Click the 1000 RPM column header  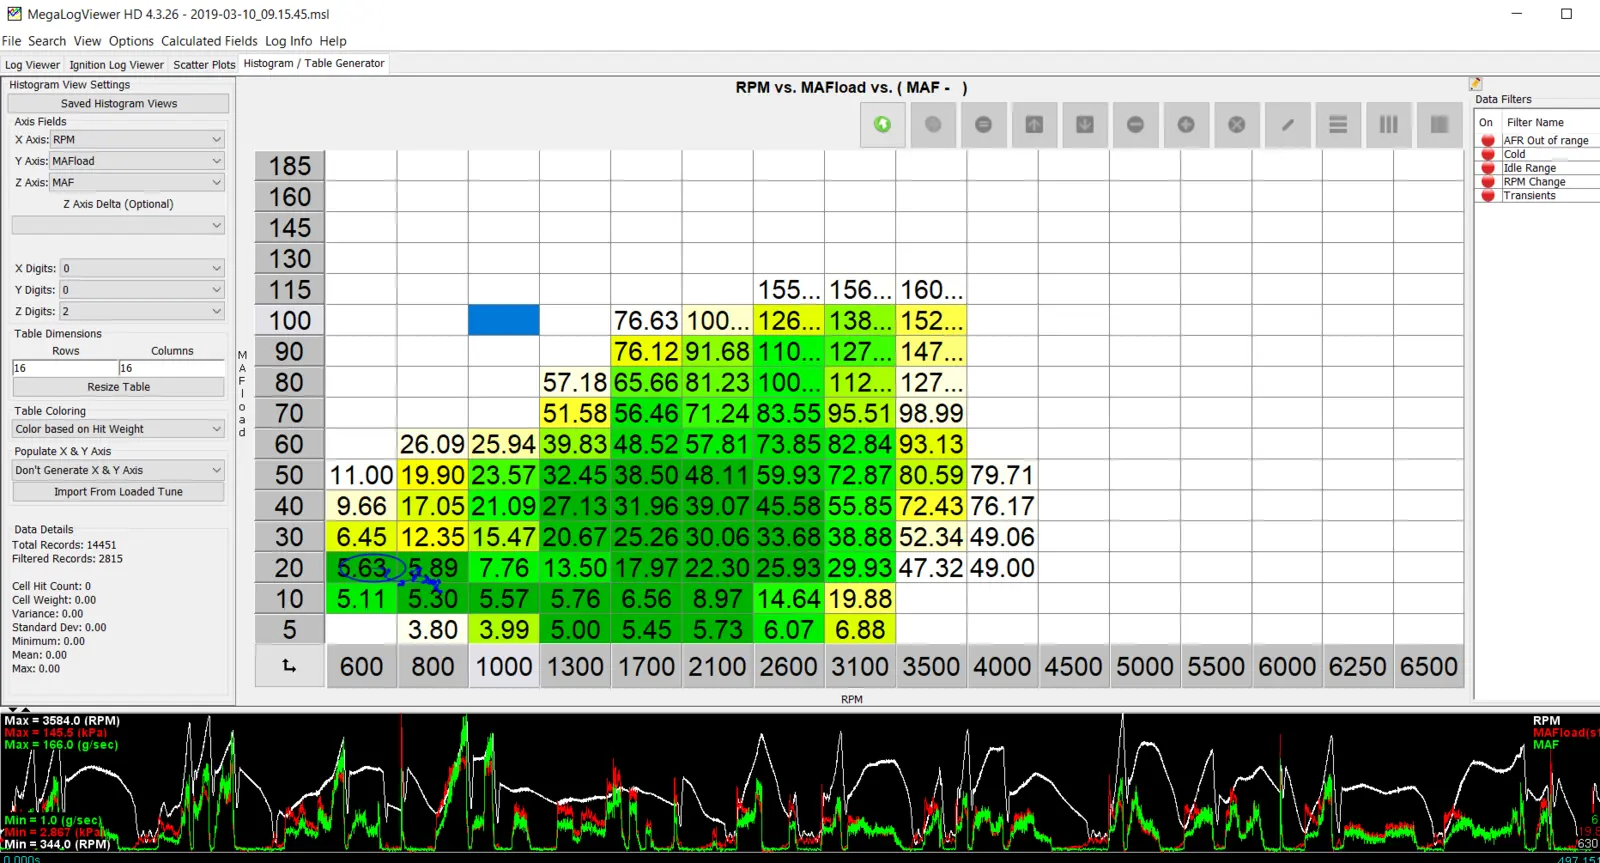(504, 666)
